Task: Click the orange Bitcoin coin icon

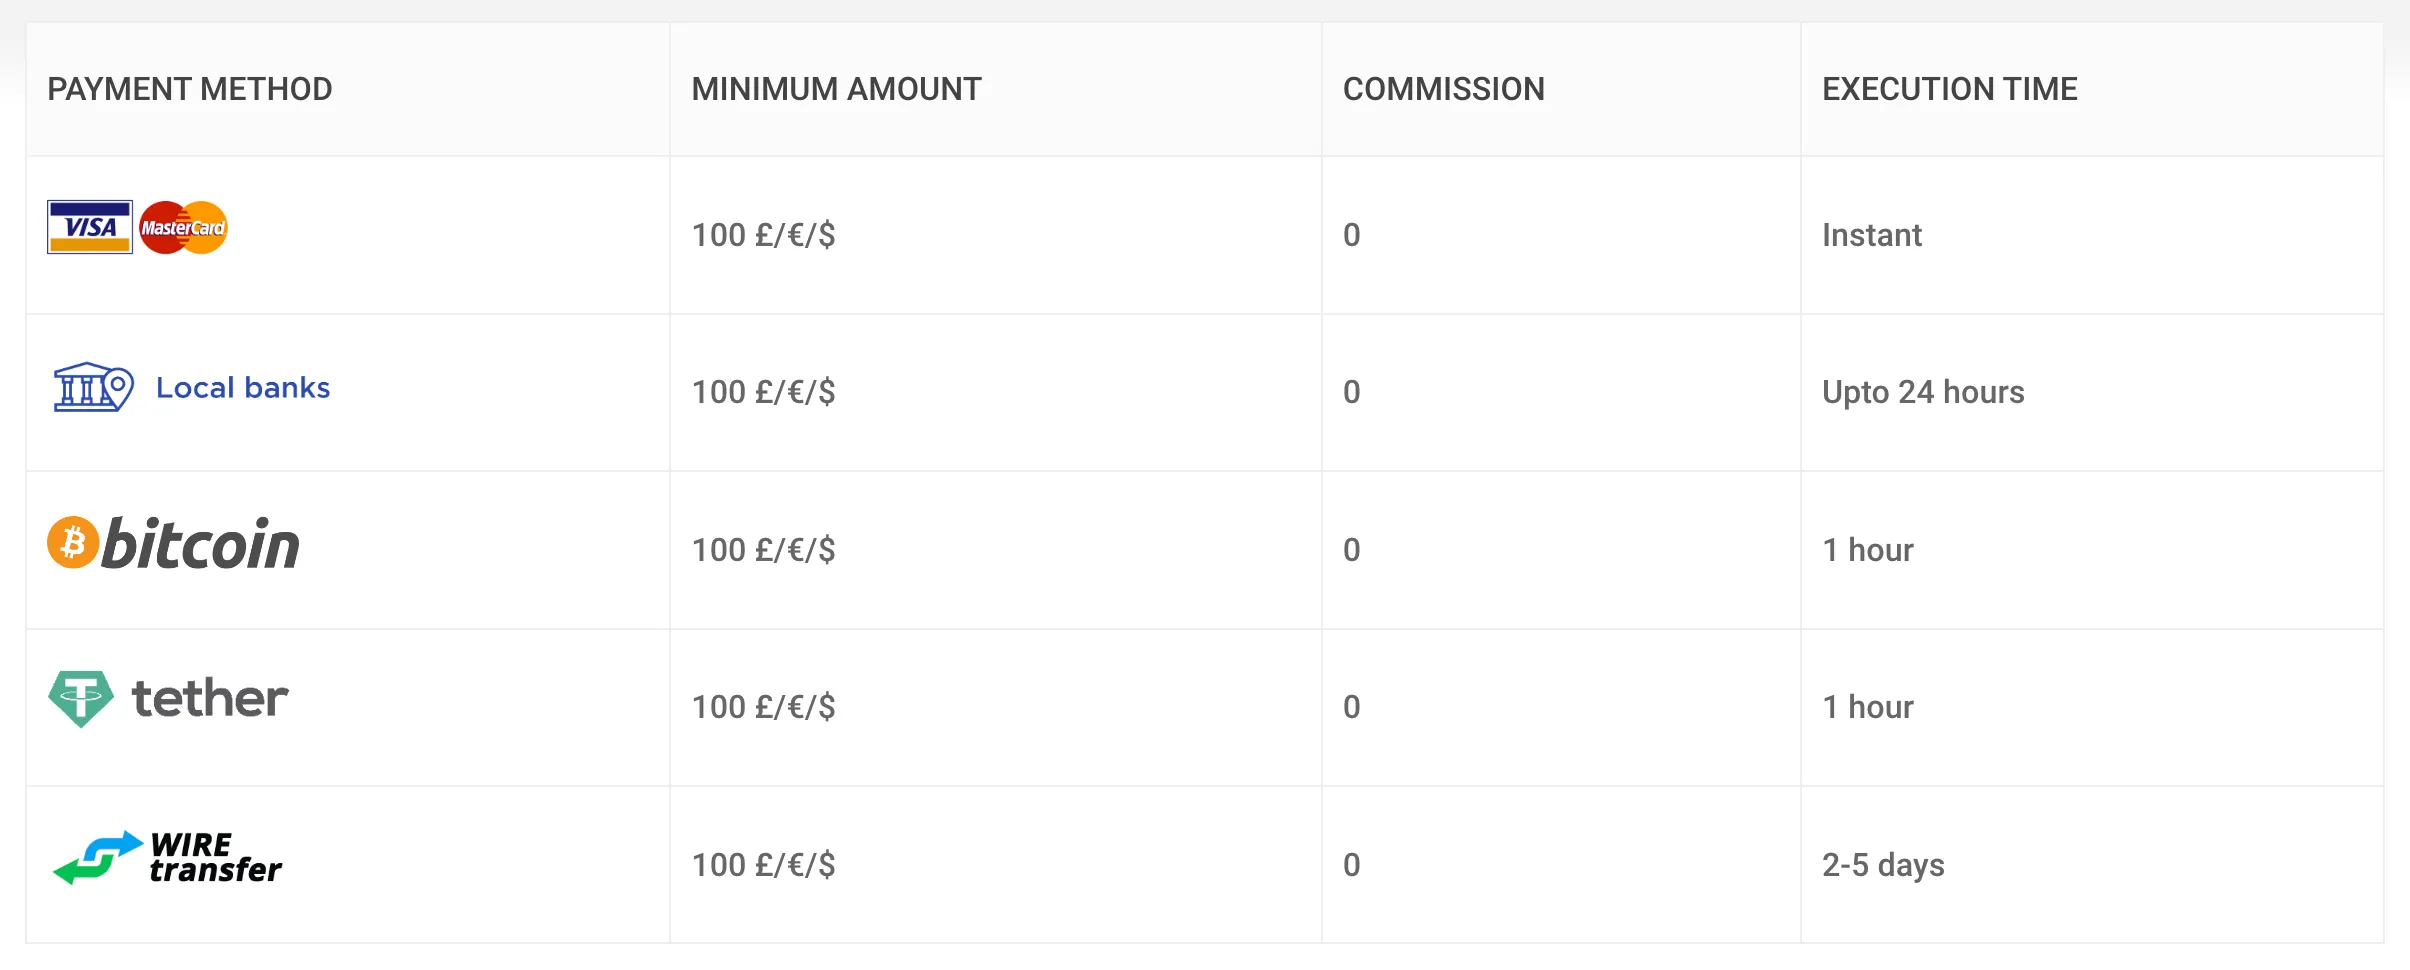Action: click(73, 542)
